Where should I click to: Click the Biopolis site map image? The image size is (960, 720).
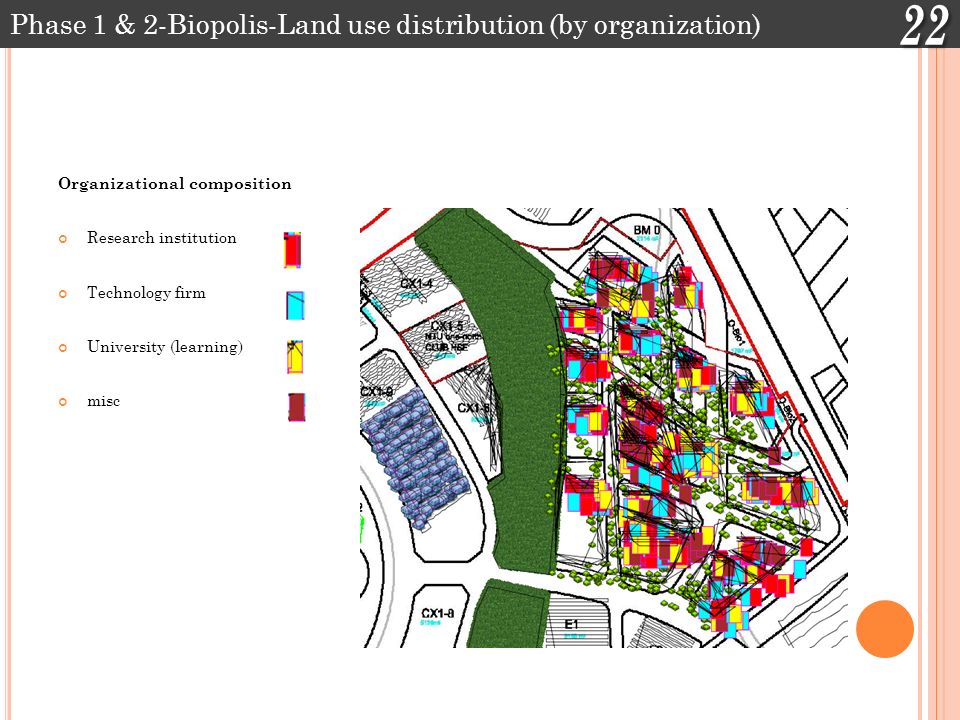point(604,427)
